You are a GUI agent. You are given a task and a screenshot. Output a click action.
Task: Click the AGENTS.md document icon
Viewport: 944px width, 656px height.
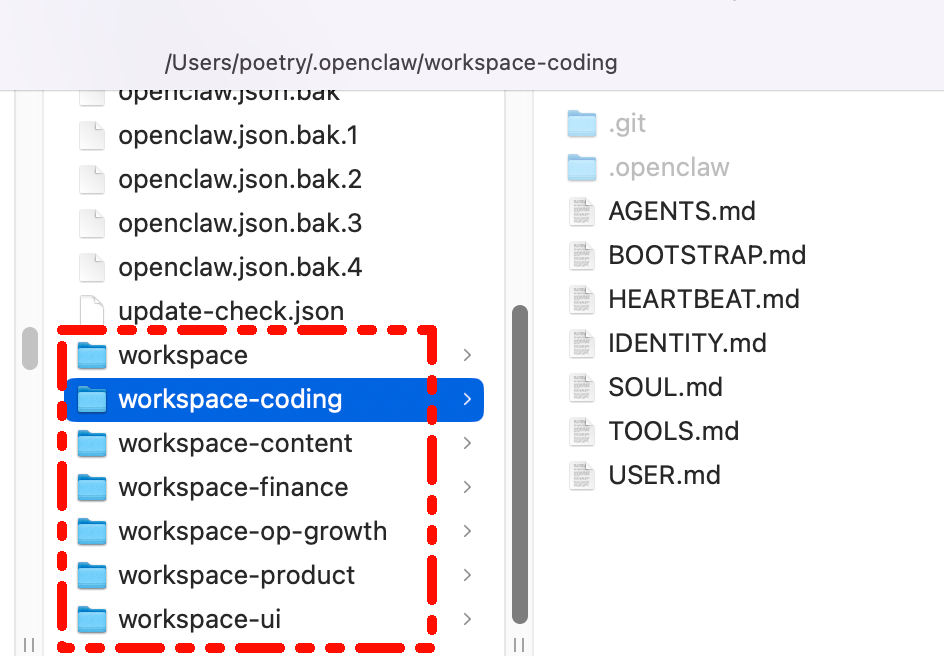tap(582, 212)
